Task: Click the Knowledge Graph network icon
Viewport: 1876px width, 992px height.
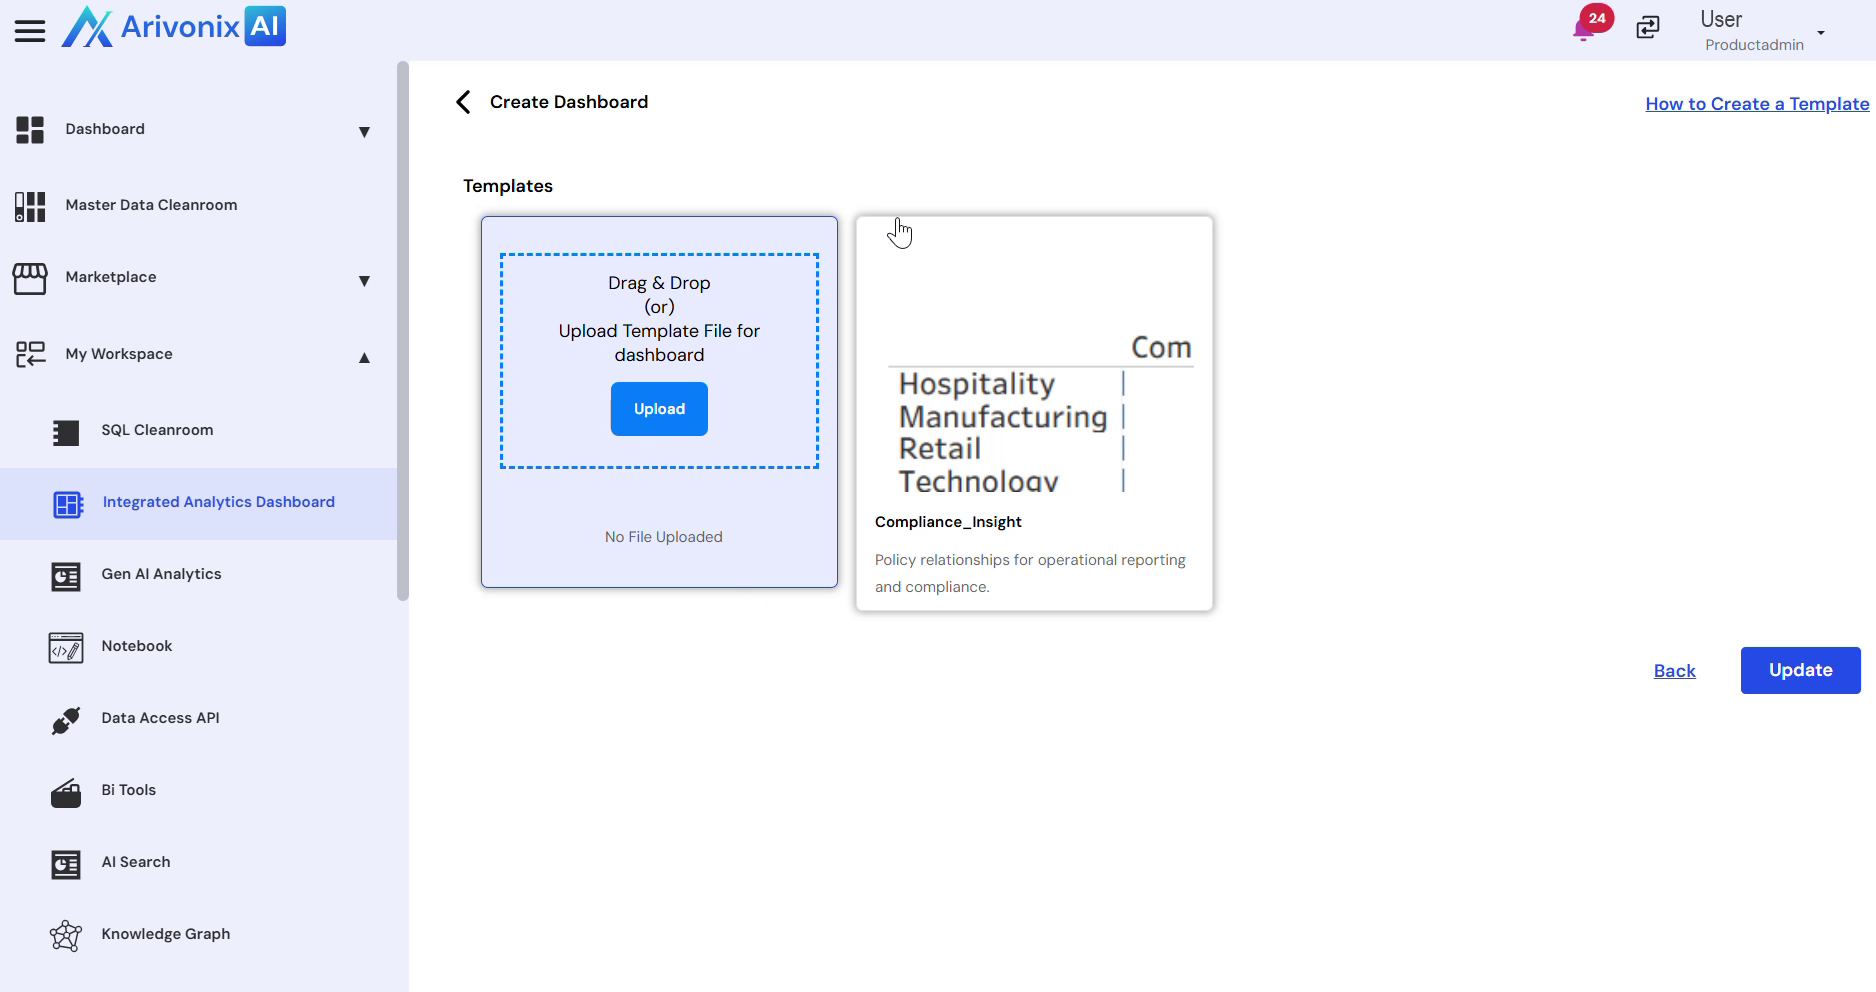Action: point(66,936)
